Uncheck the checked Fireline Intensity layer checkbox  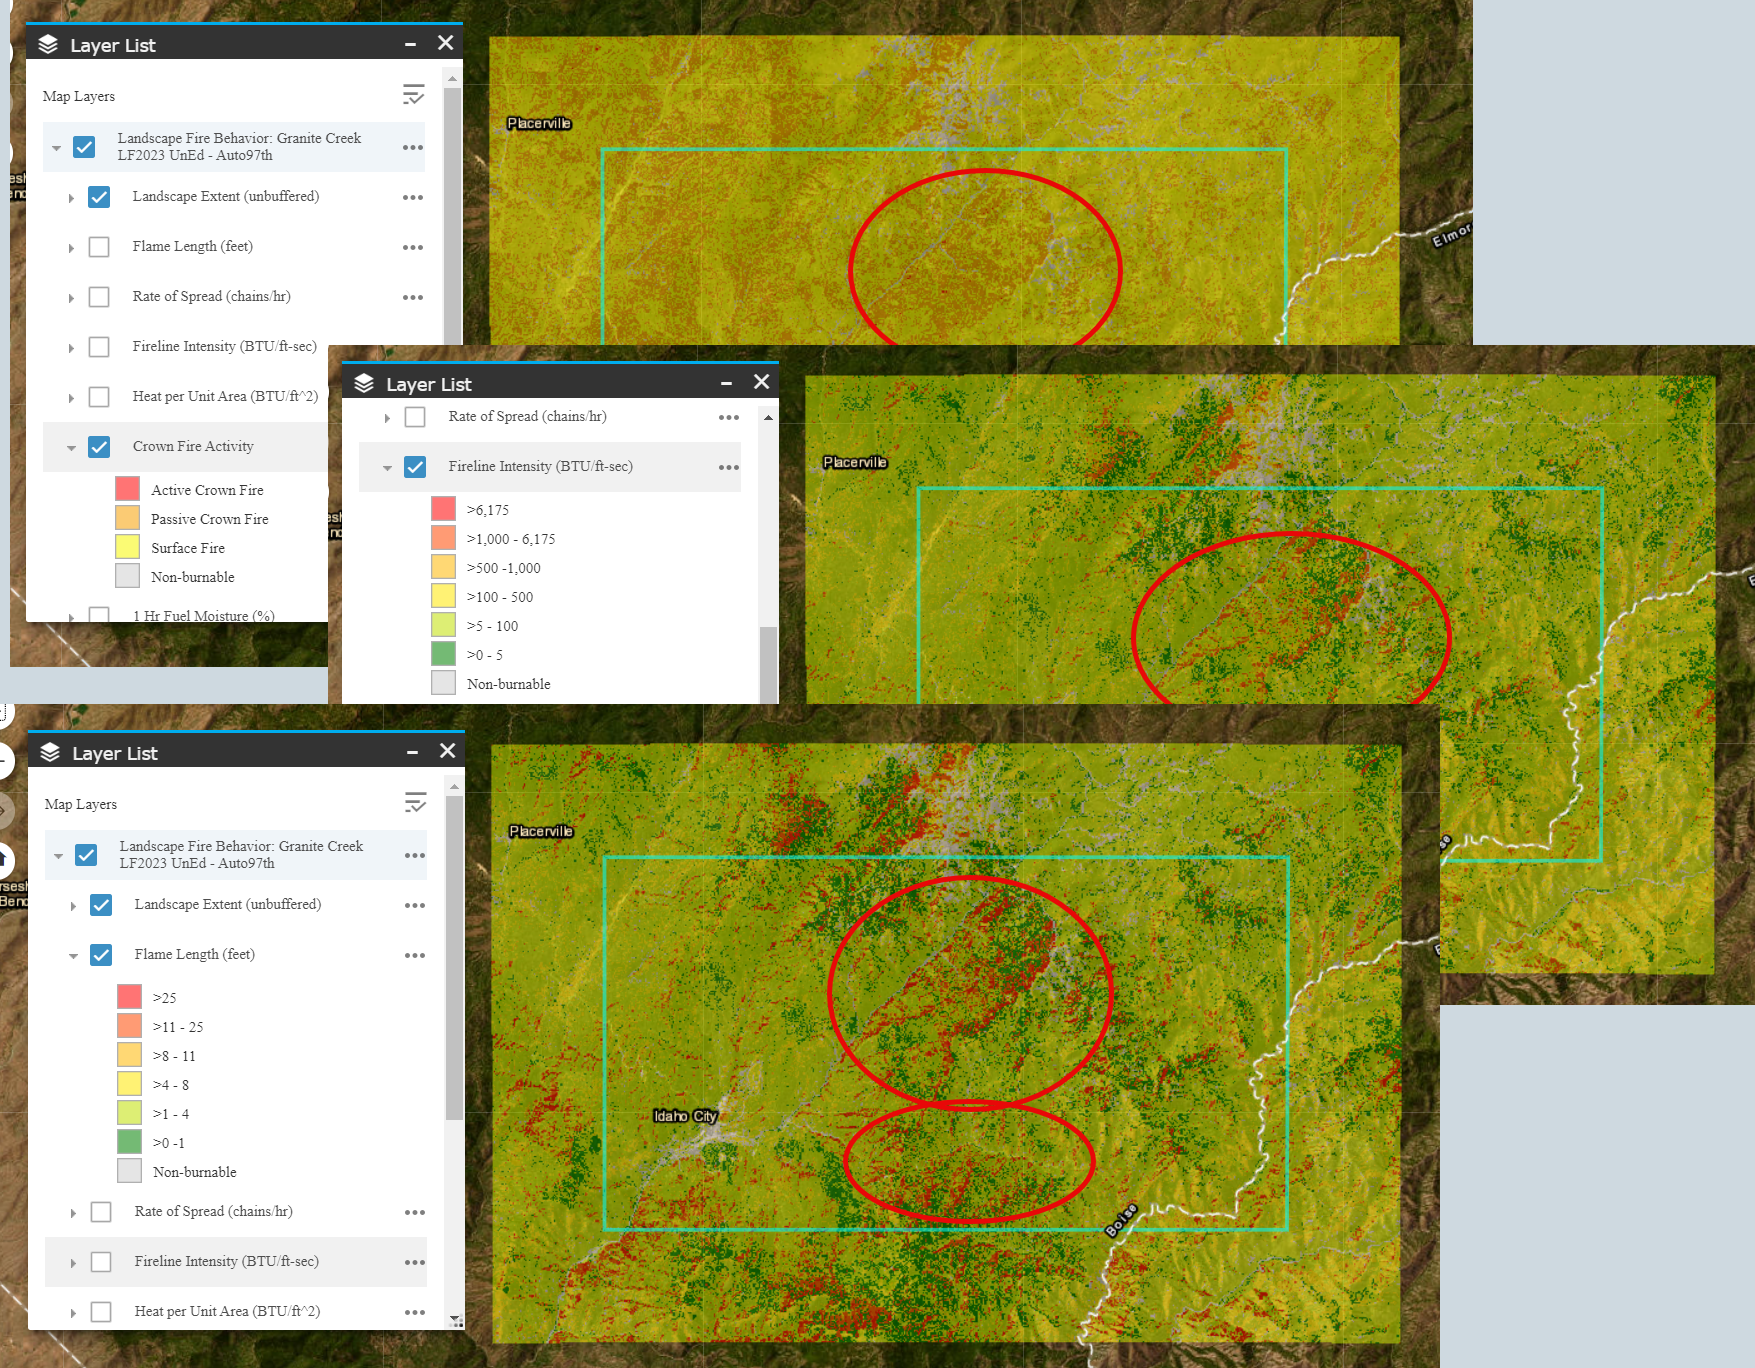(415, 467)
